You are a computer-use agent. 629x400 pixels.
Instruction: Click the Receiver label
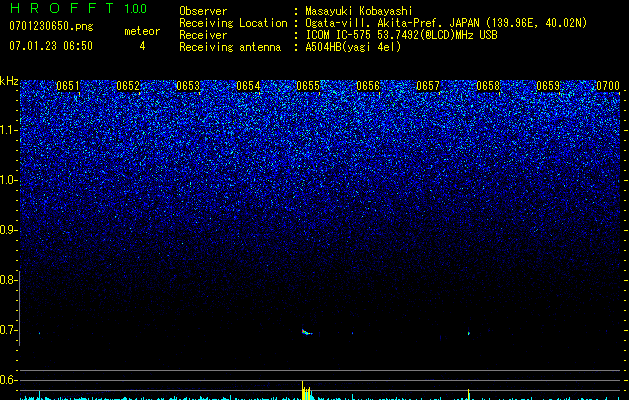tap(203, 35)
